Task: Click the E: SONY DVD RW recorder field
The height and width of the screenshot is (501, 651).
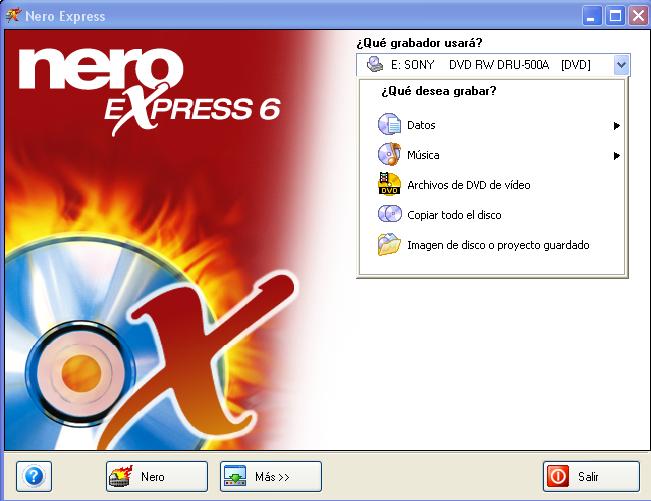Action: pos(493,64)
